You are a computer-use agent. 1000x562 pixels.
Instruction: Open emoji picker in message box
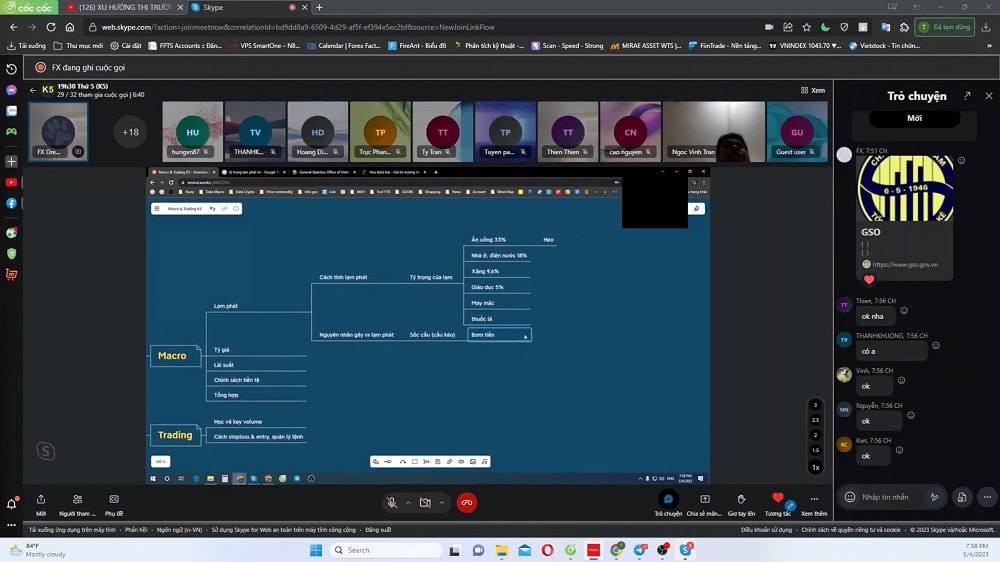tap(849, 497)
